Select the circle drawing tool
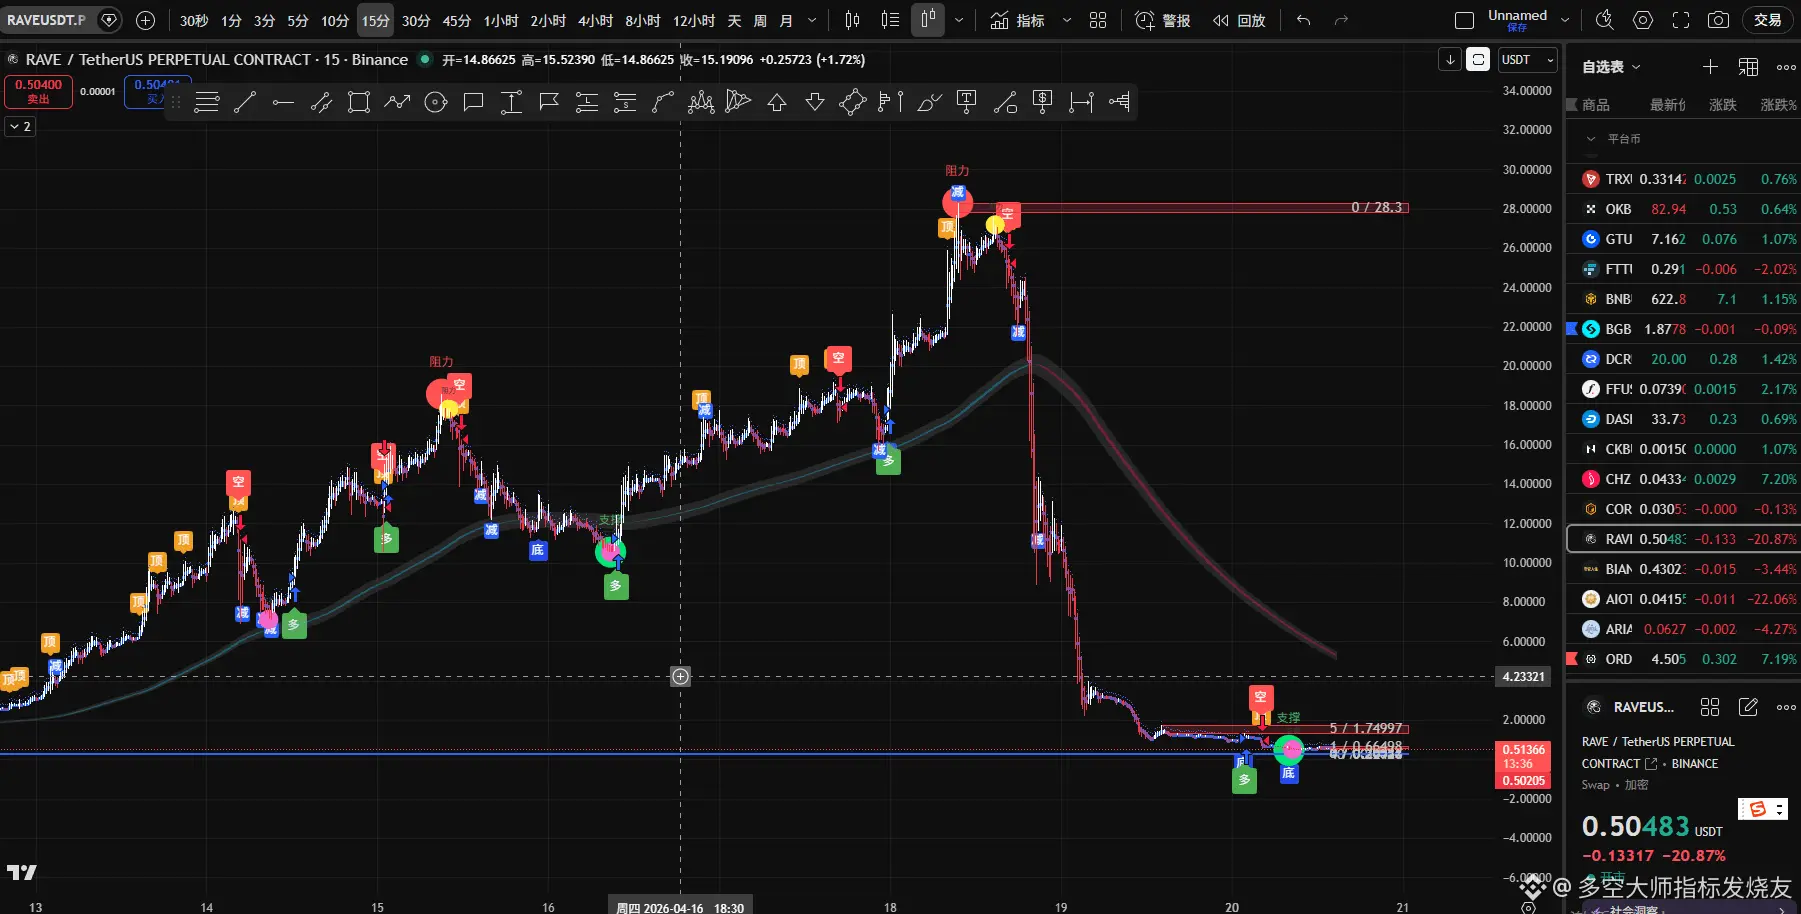1801x914 pixels. 436,102
